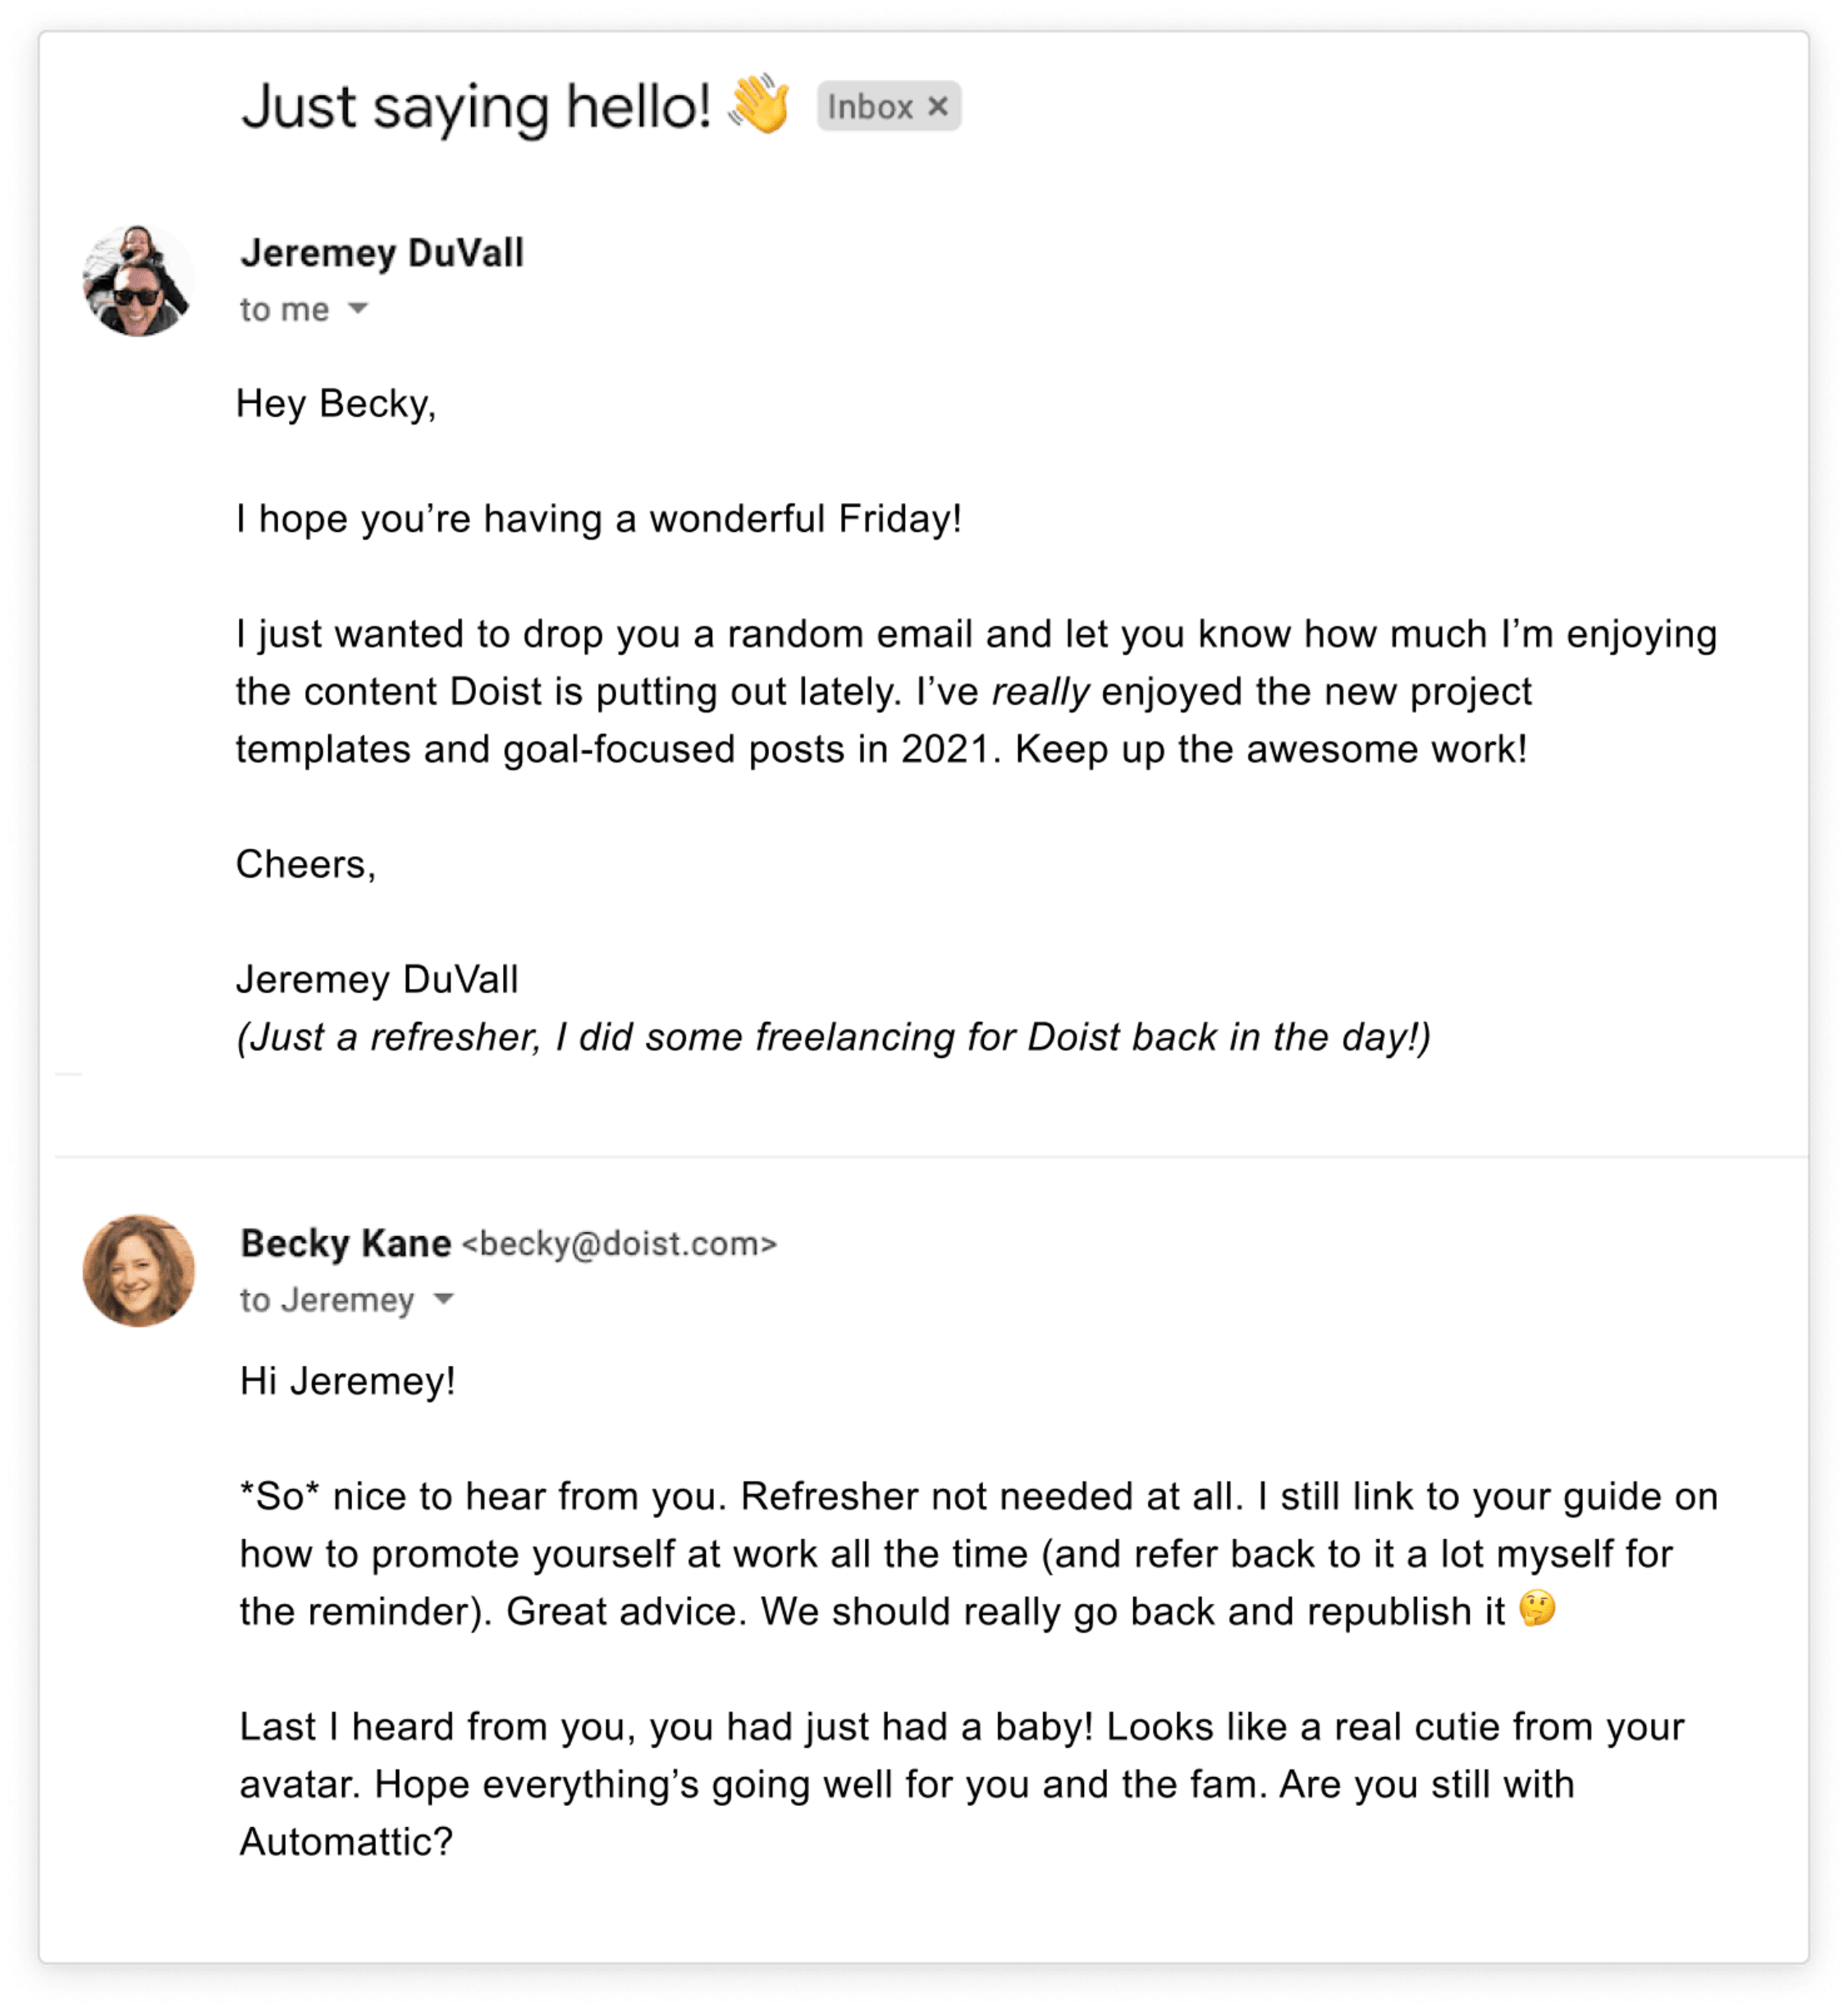
Task: Expand details arrow beside "to Jeremey"
Action: 444,1299
